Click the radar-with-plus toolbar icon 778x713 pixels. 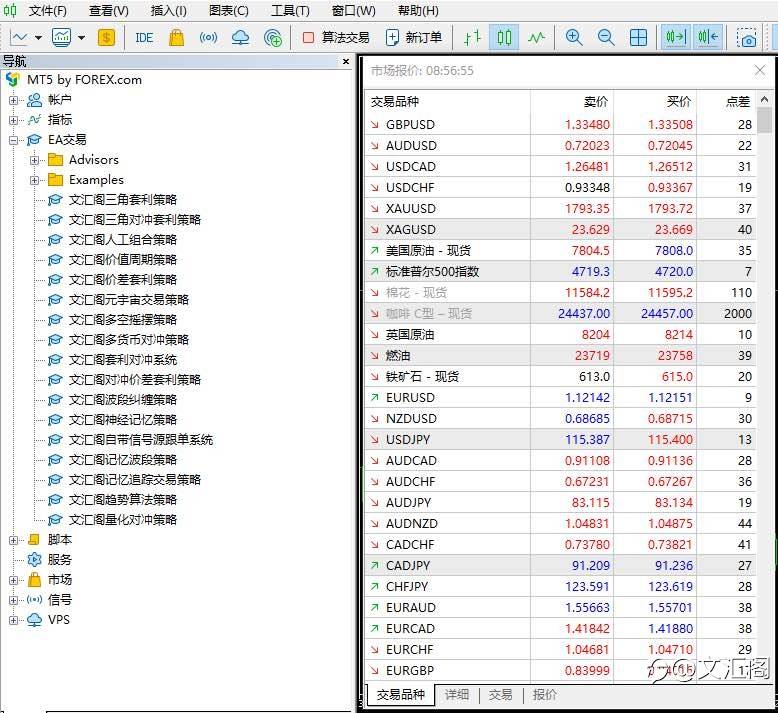click(x=273, y=38)
